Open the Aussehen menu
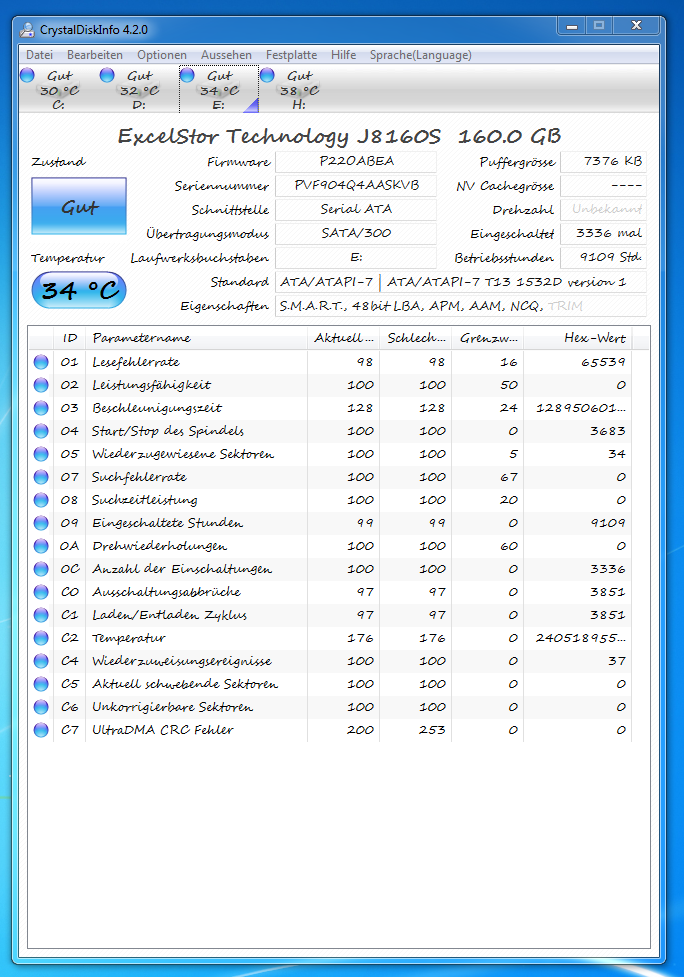Viewport: 684px width, 977px height. pyautogui.click(x=226, y=55)
